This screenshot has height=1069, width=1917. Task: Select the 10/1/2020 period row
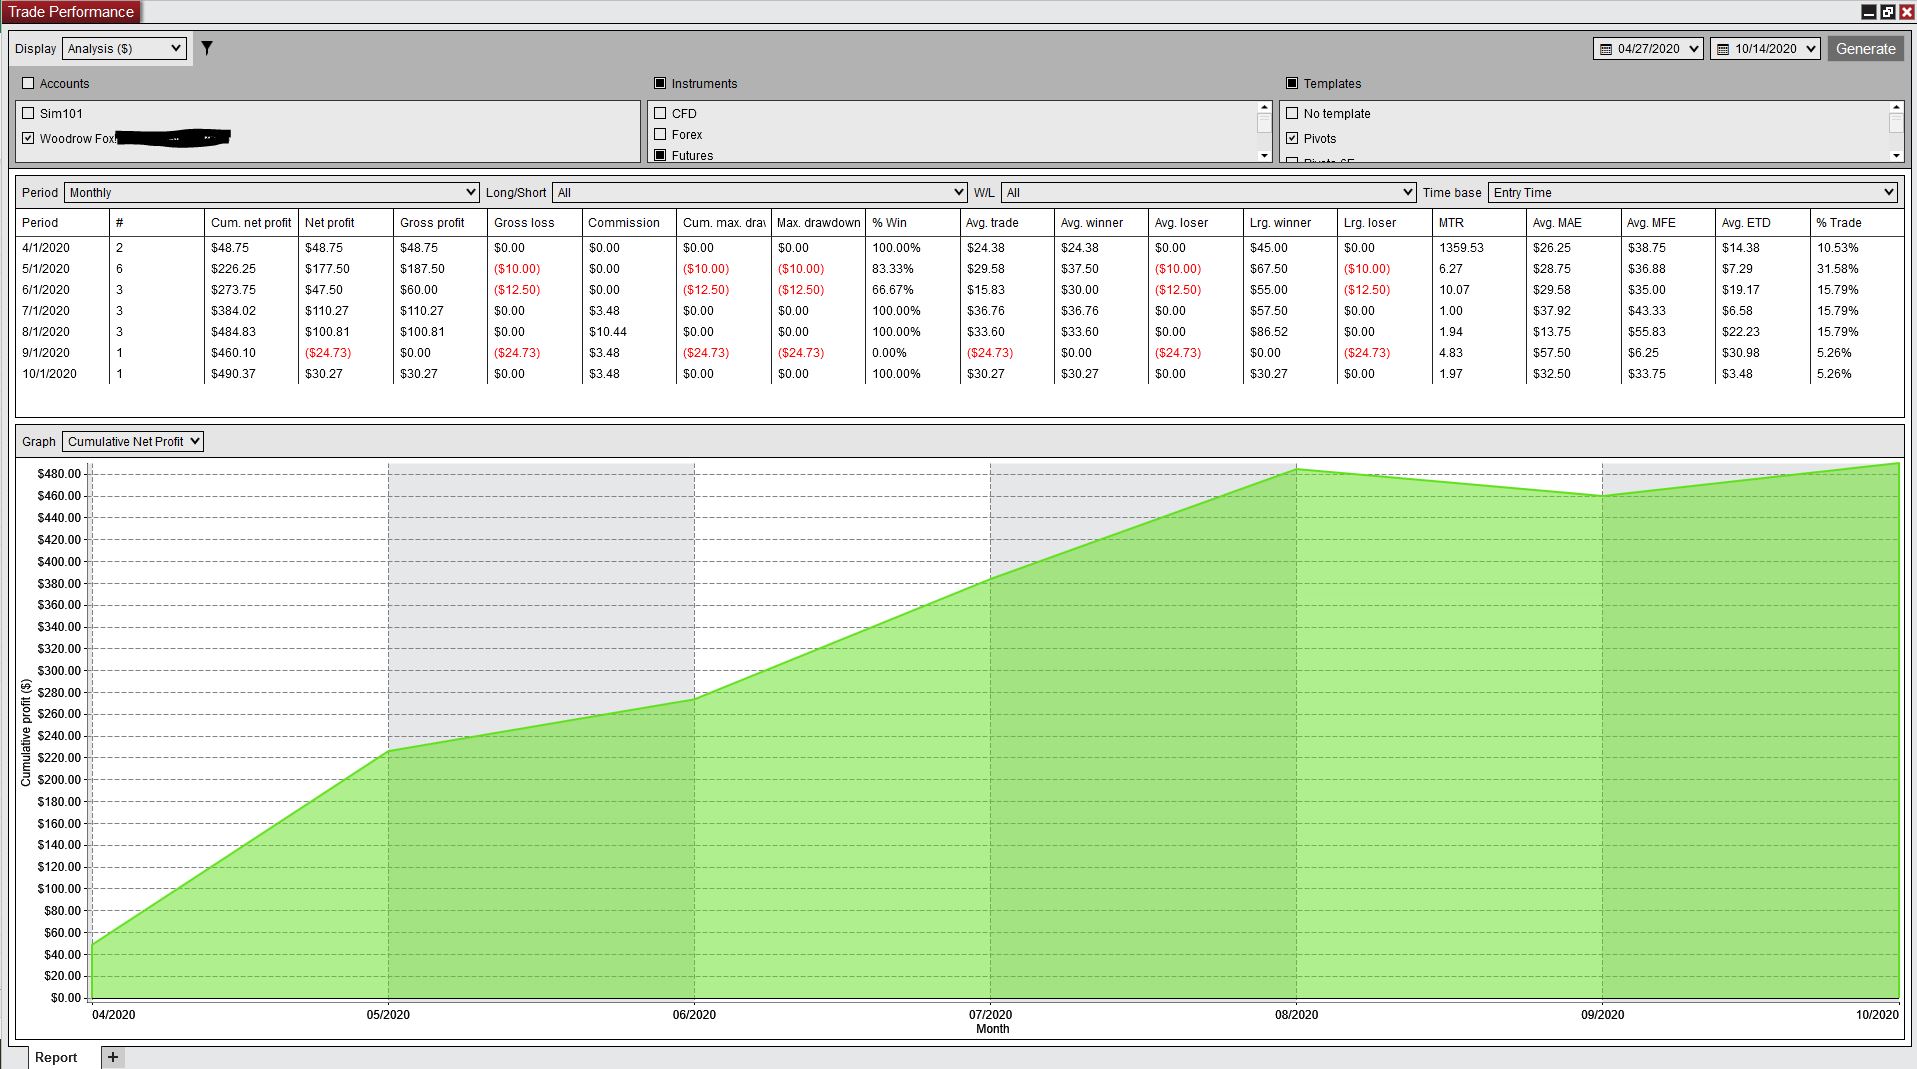click(959, 373)
